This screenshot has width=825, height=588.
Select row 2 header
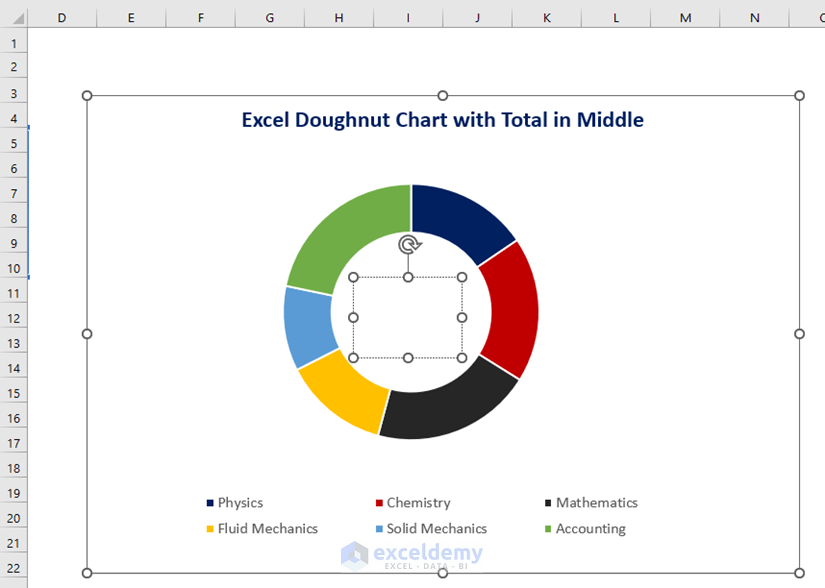point(14,67)
